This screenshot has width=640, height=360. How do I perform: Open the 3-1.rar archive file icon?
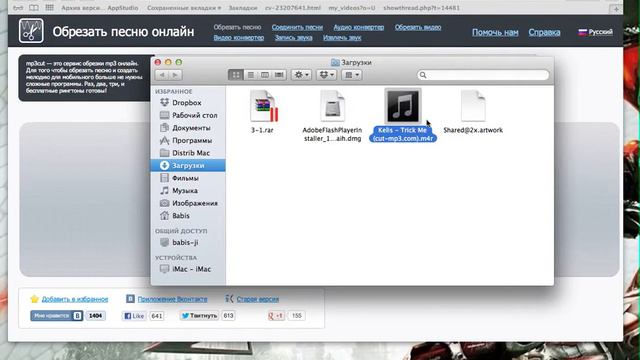(x=264, y=106)
